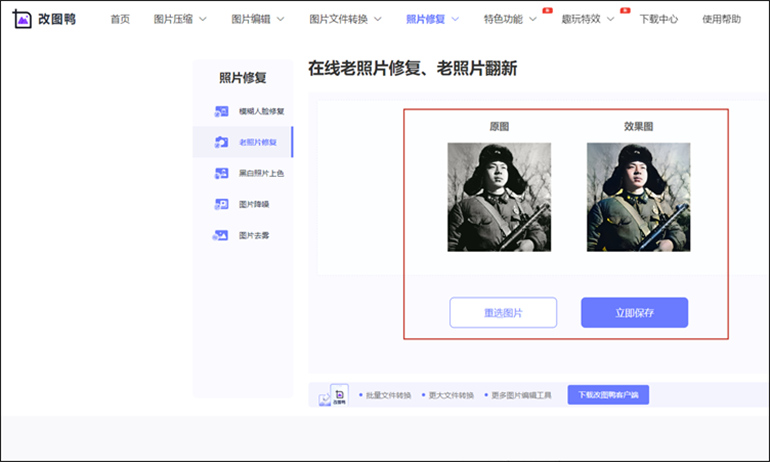Select 黑白照片上色 in the sidebar
The width and height of the screenshot is (770, 462).
point(261,173)
